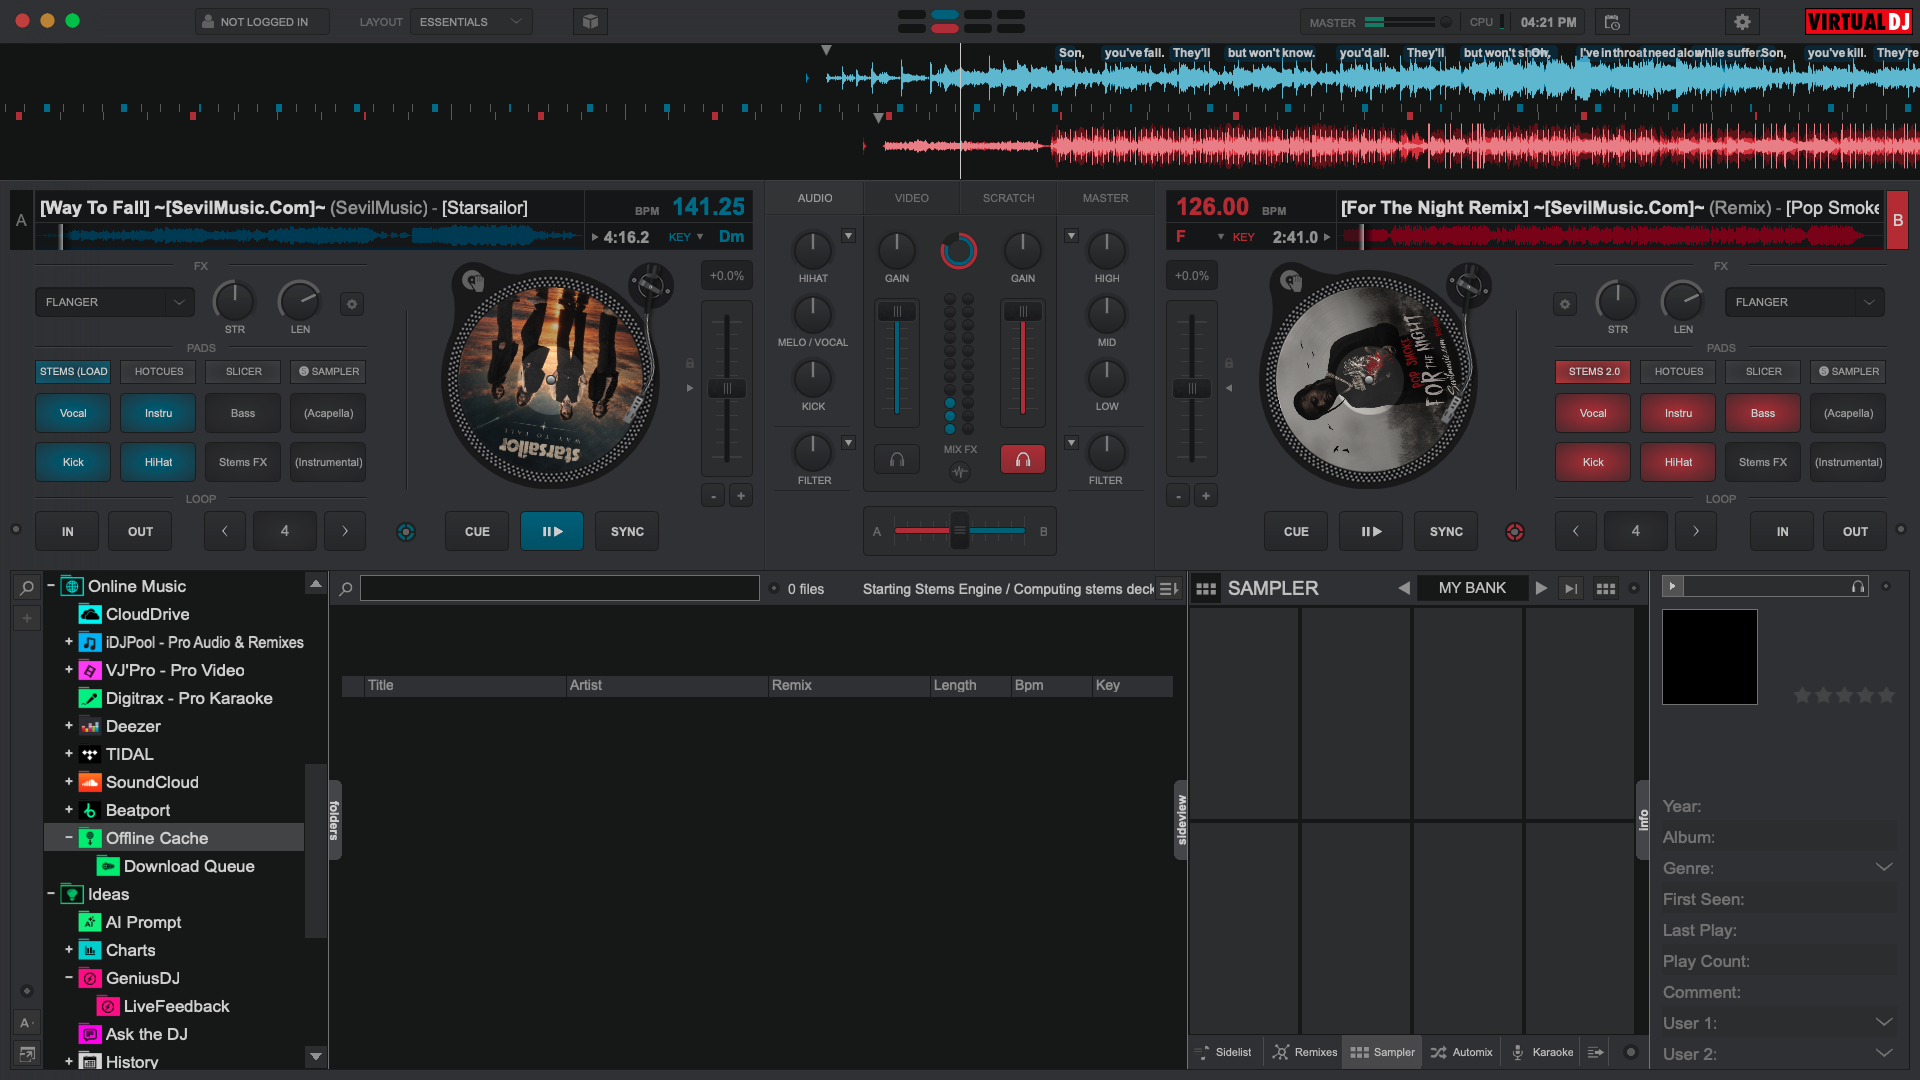Toggle deck B headphone cue
This screenshot has width=1920, height=1080.
(1023, 459)
